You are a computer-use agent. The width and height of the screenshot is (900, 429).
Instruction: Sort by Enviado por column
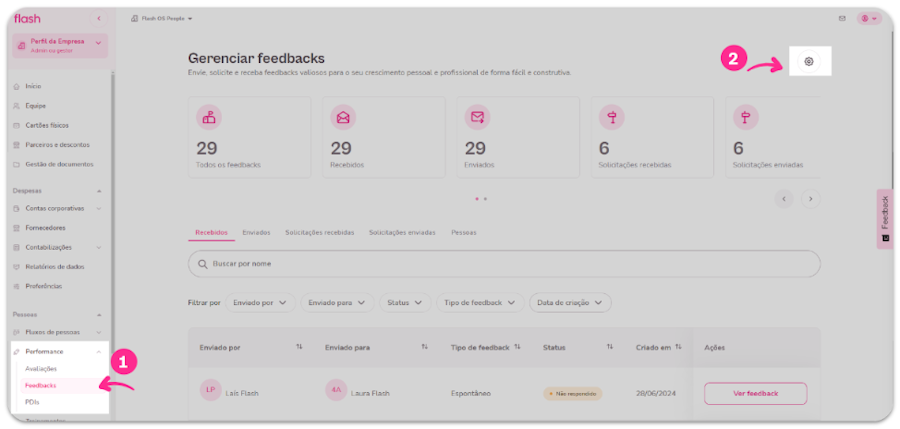tap(299, 347)
